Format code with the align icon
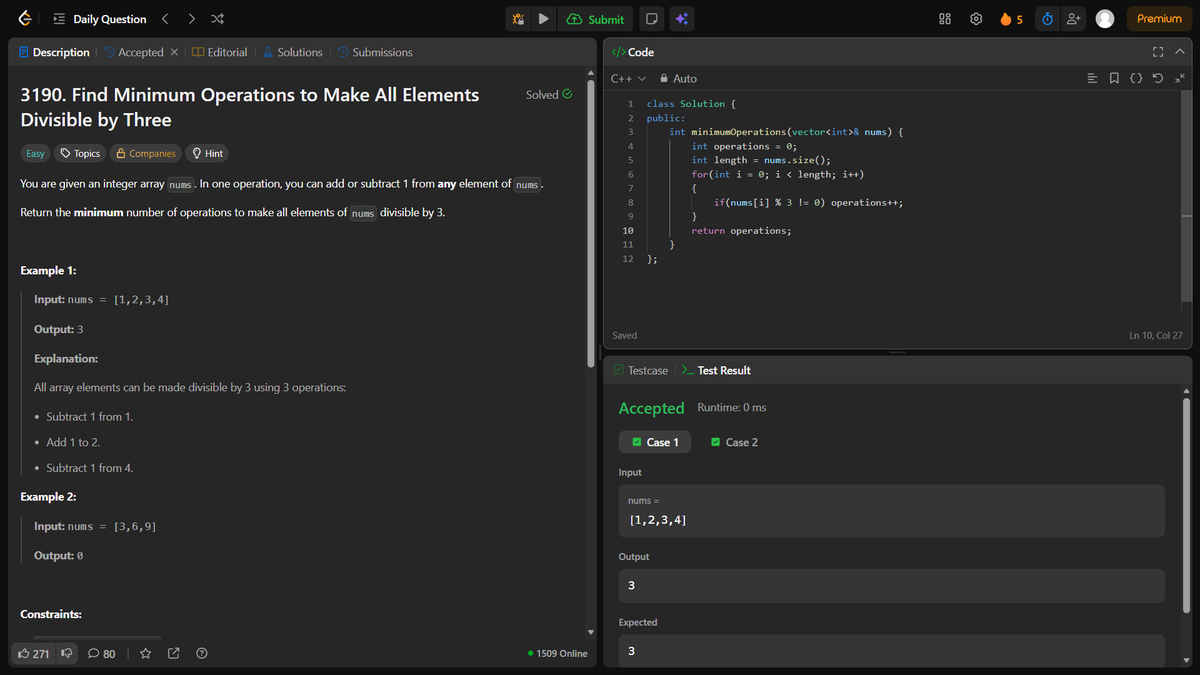 (x=1093, y=78)
